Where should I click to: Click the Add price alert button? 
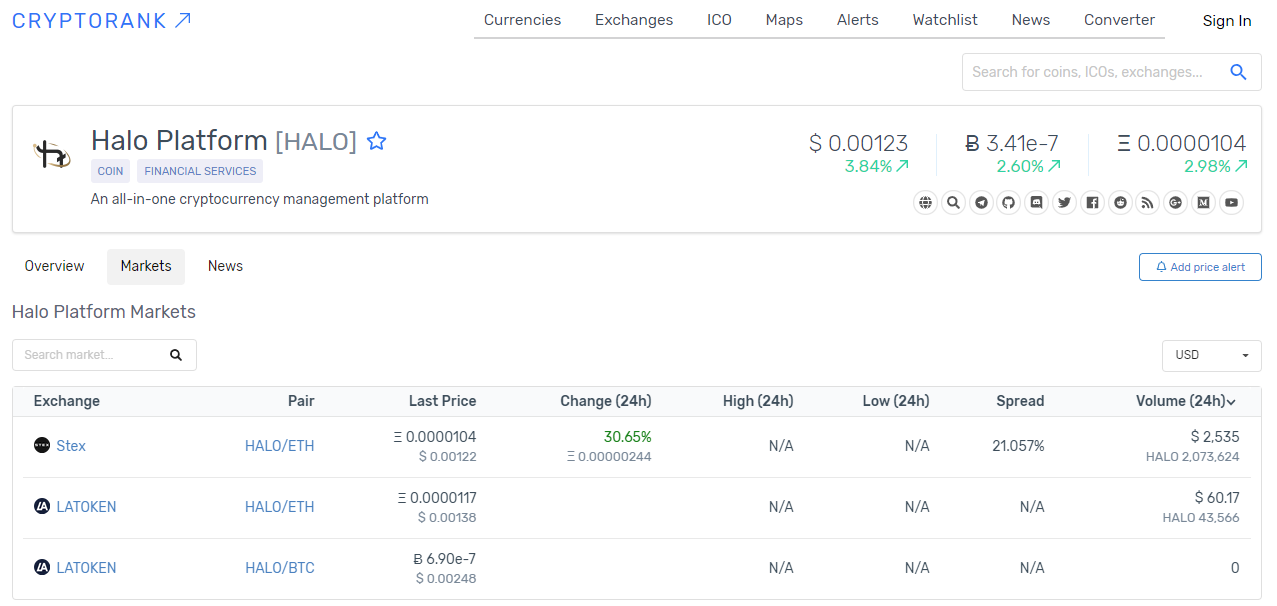pos(1200,267)
